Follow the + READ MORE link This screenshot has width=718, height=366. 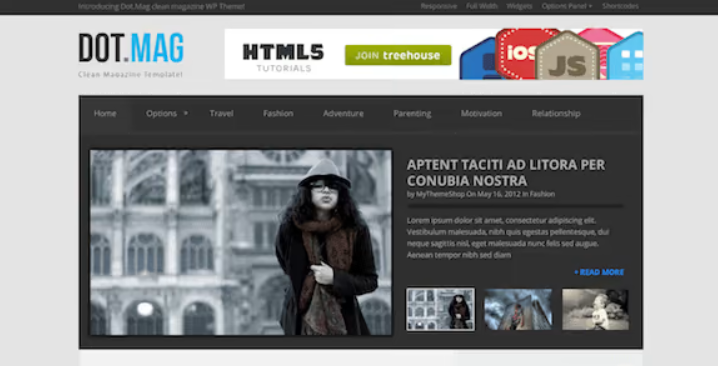coord(599,272)
